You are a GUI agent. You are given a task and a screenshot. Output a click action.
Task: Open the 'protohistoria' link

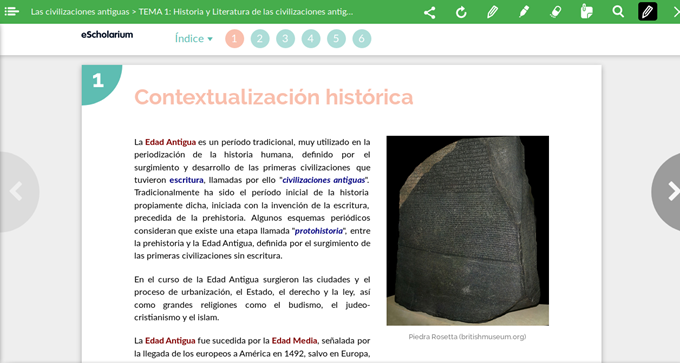coord(319,231)
